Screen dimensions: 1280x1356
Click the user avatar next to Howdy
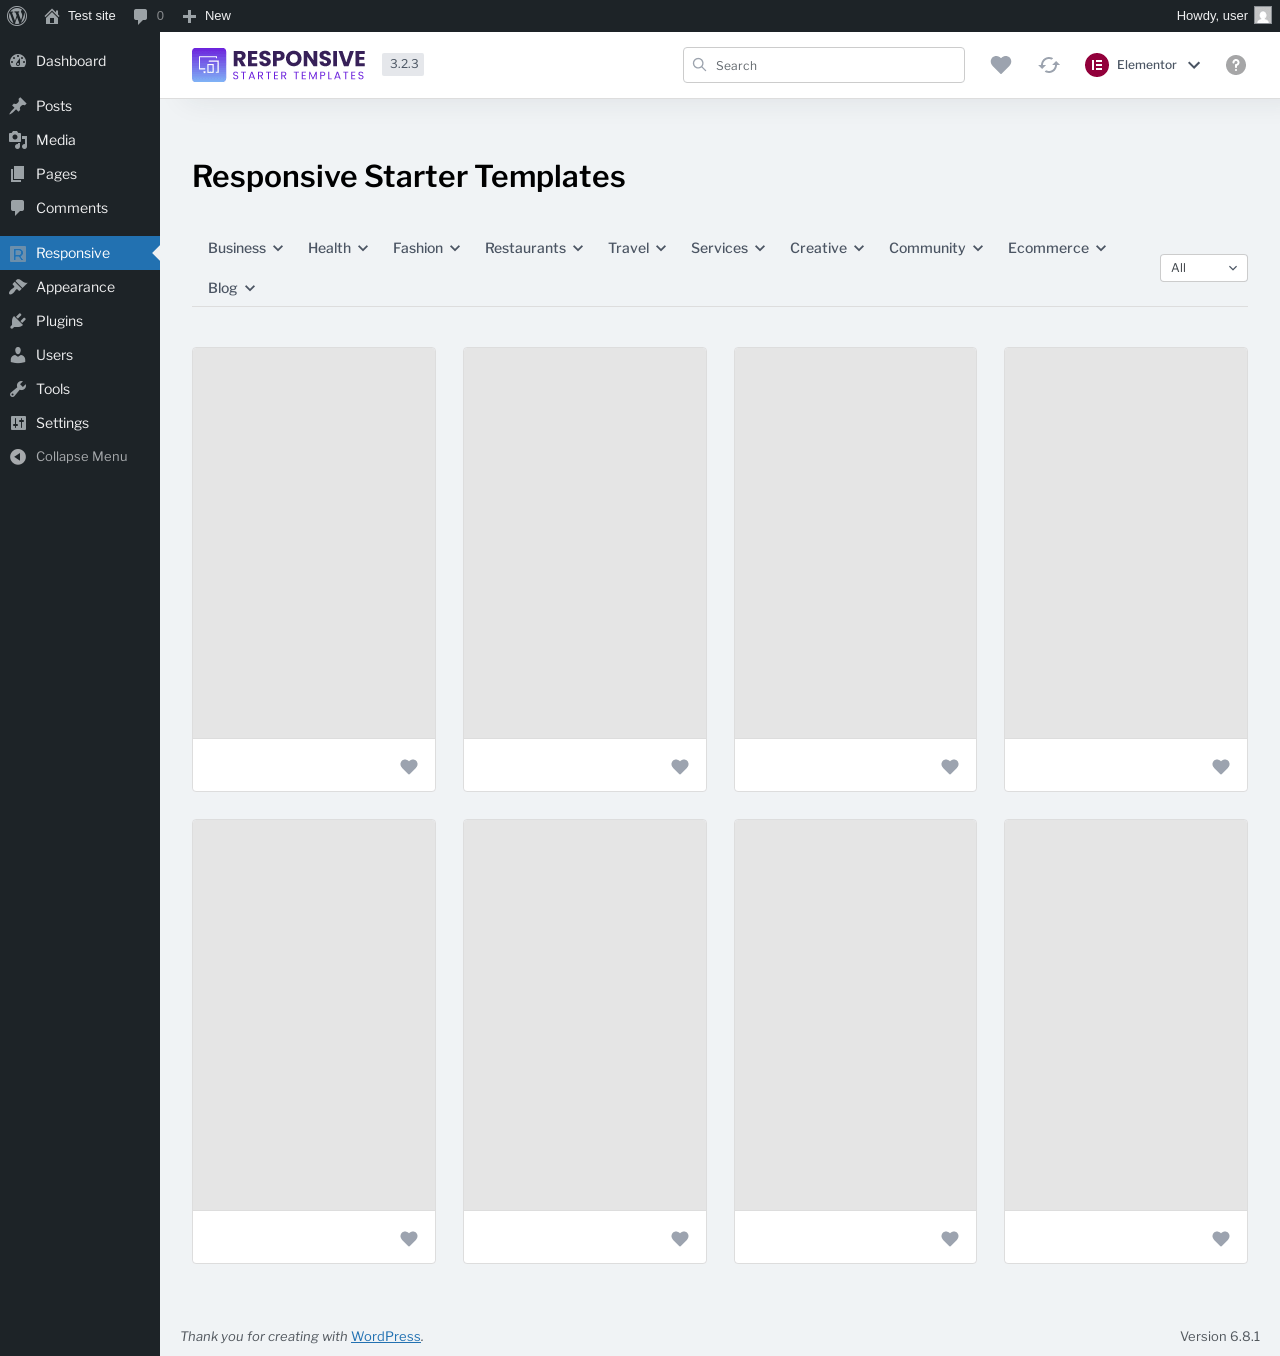(1262, 16)
